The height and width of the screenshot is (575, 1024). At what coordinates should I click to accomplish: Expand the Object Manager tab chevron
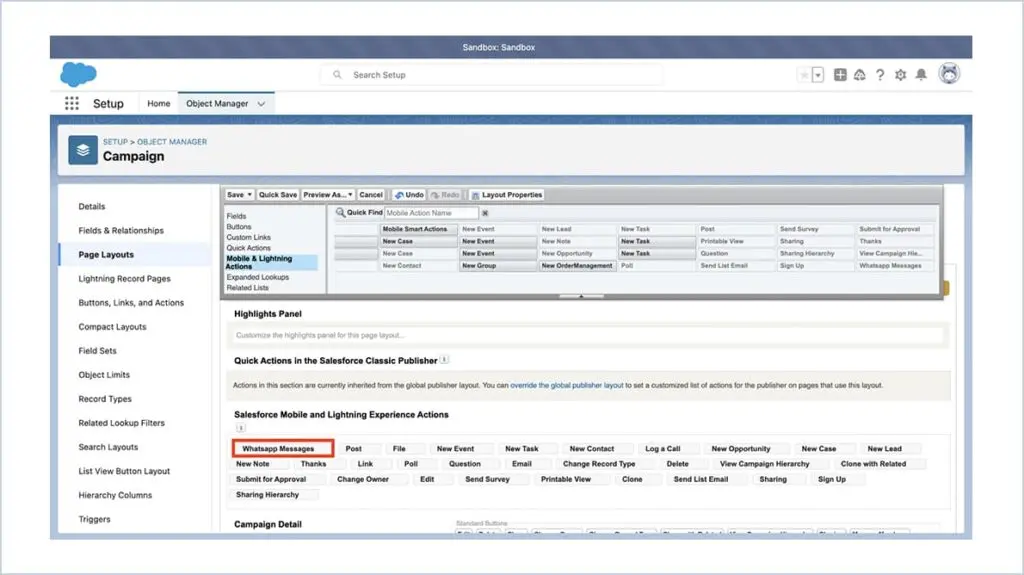click(x=261, y=104)
